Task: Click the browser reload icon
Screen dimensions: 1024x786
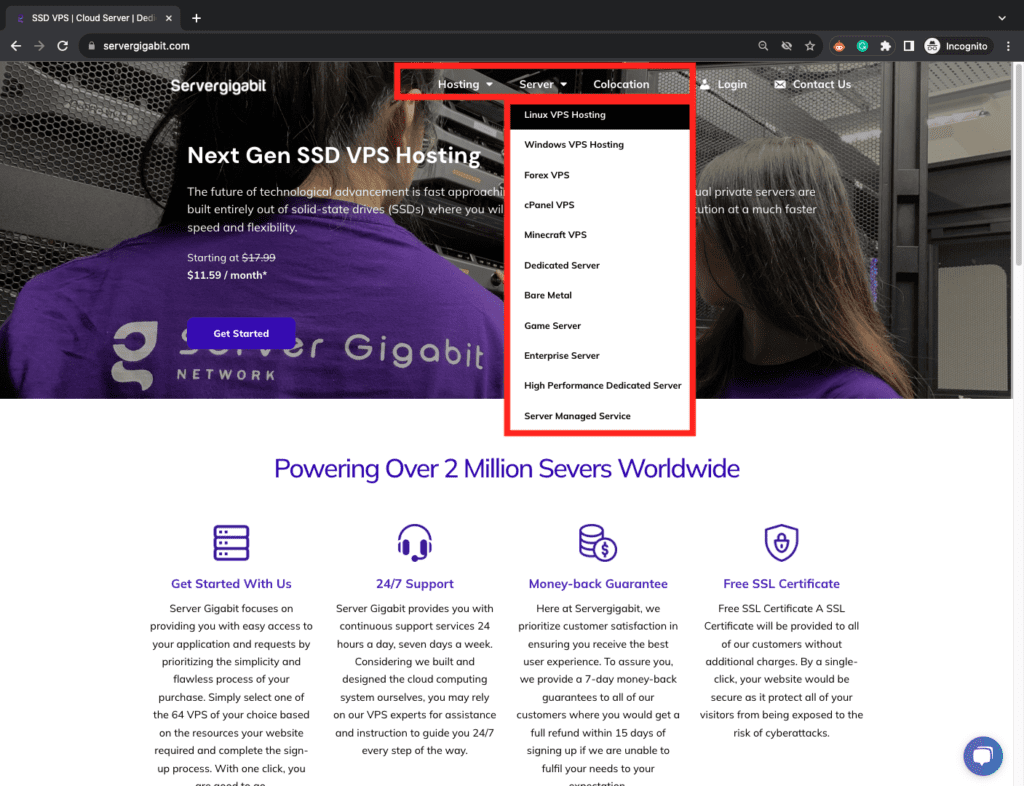Action: pos(62,45)
